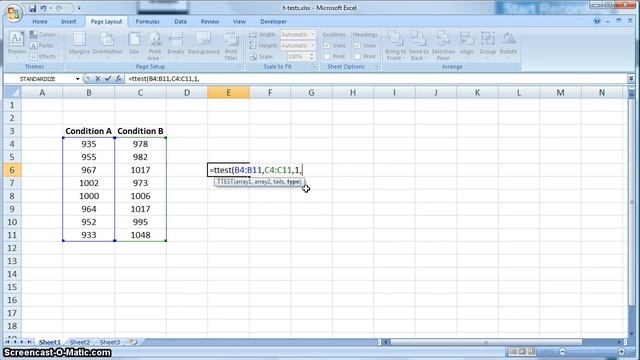
Task: Toggle Gridlines Print checkbox
Action: coord(327,56)
